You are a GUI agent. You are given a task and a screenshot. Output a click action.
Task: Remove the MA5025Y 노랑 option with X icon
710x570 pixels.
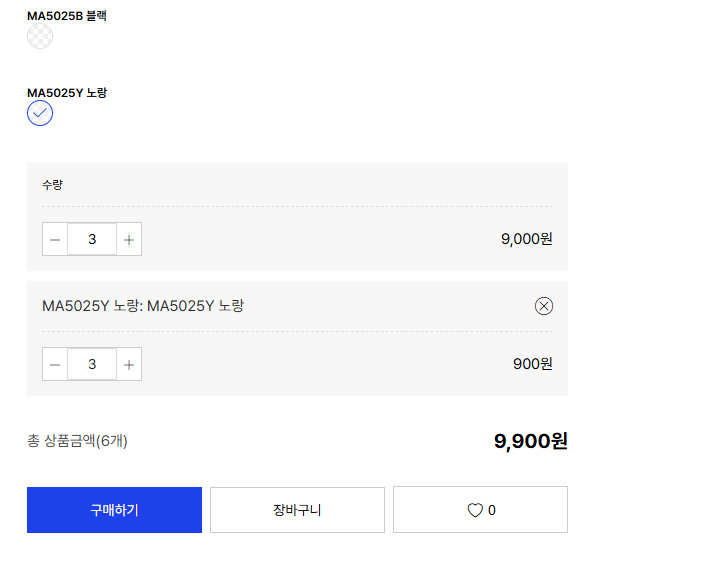pyautogui.click(x=544, y=306)
